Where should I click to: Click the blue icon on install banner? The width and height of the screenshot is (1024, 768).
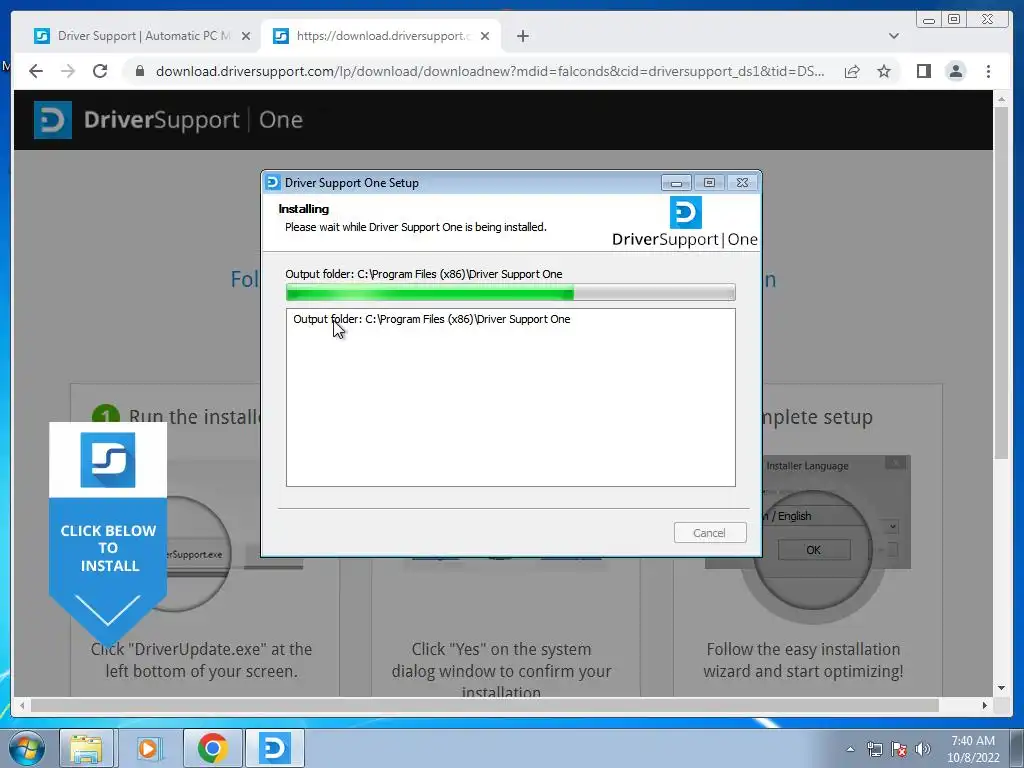click(x=108, y=460)
